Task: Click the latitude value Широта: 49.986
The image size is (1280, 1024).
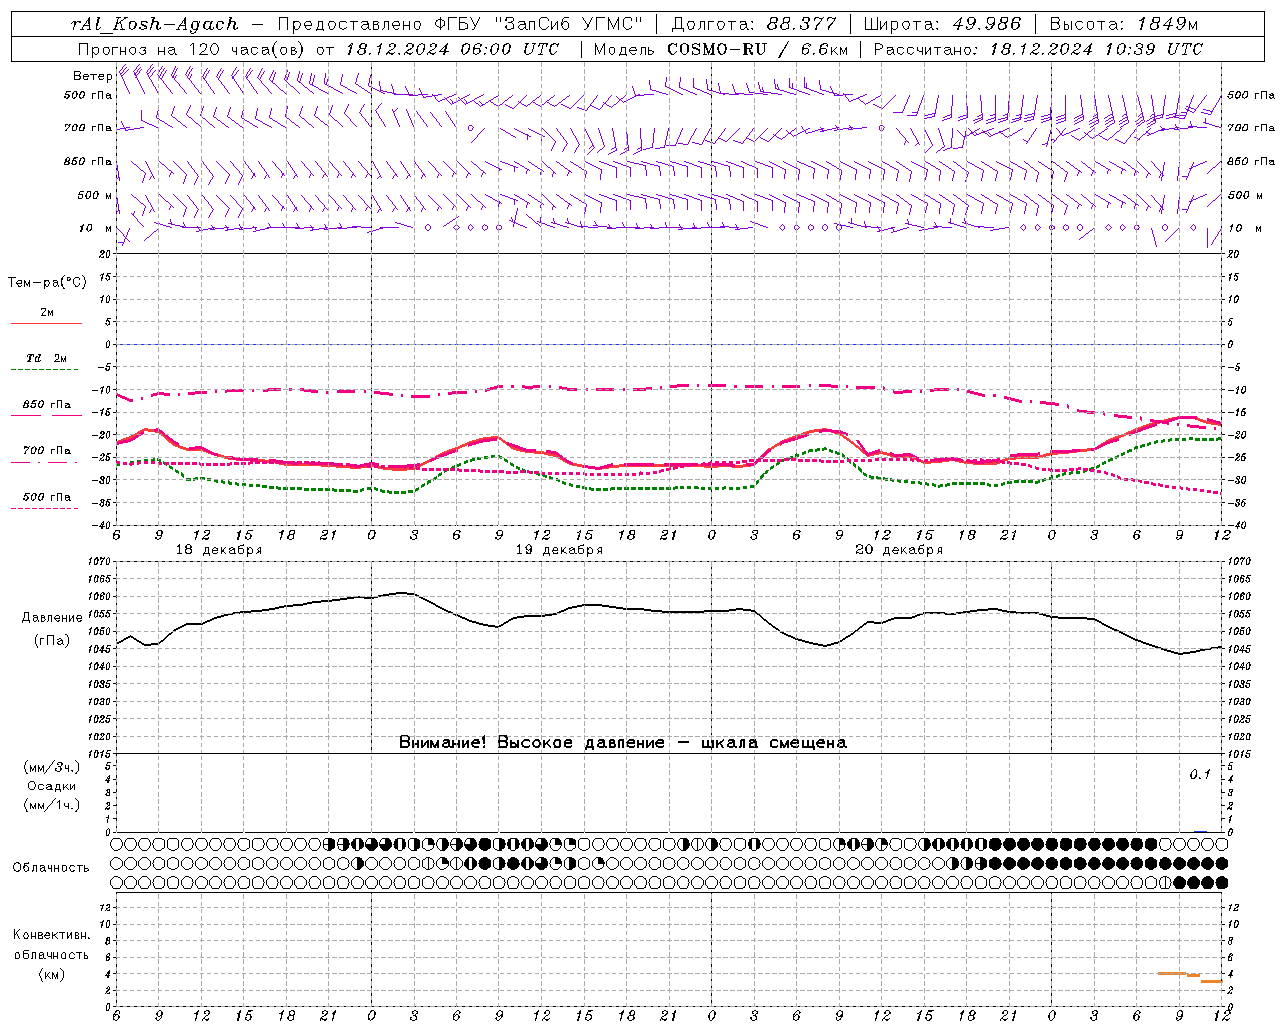Action: (x=942, y=24)
